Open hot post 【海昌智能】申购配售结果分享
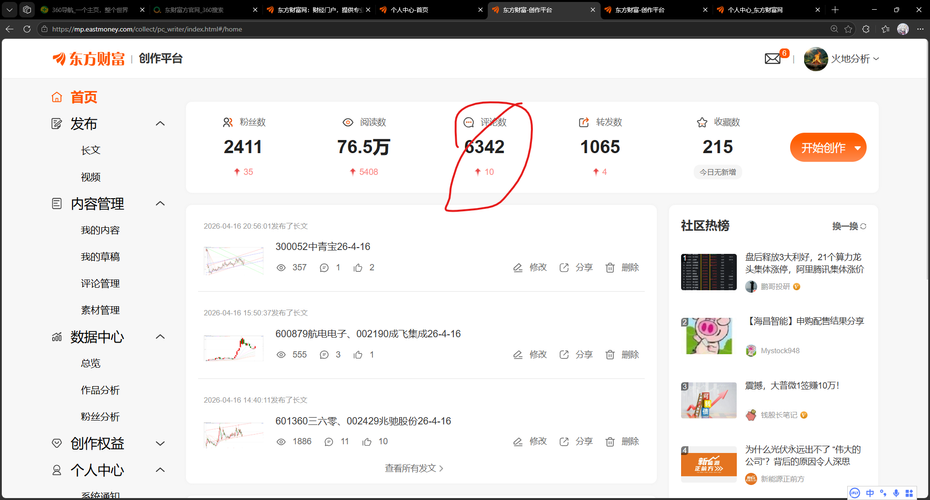 [x=805, y=321]
